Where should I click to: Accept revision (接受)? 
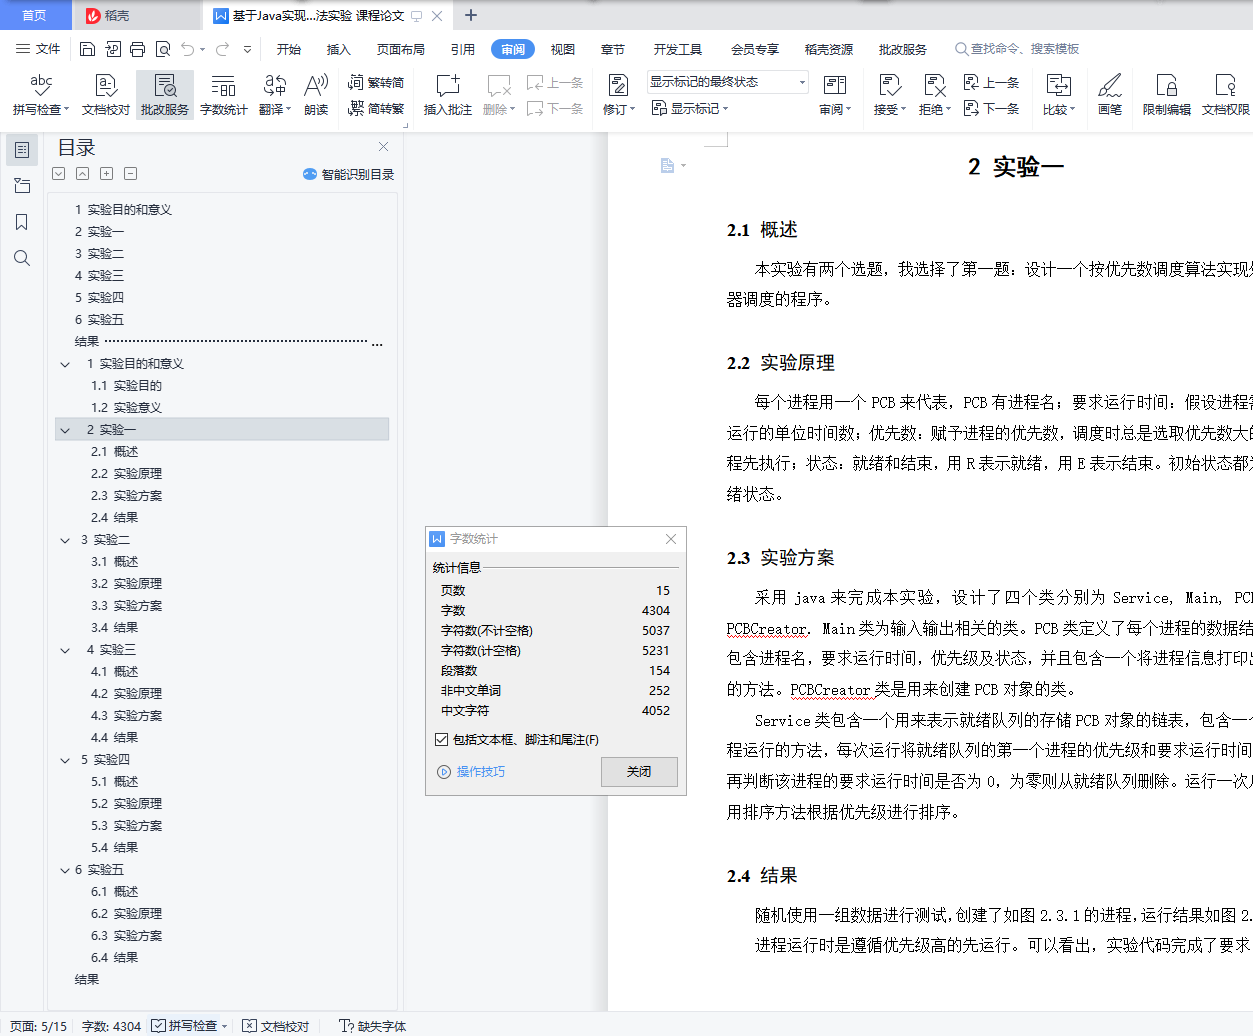[x=889, y=95]
